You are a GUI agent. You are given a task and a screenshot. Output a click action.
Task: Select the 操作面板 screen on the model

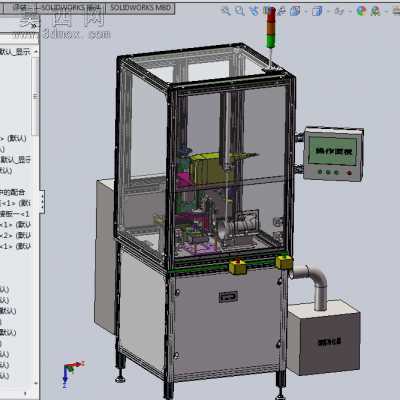[x=333, y=151]
